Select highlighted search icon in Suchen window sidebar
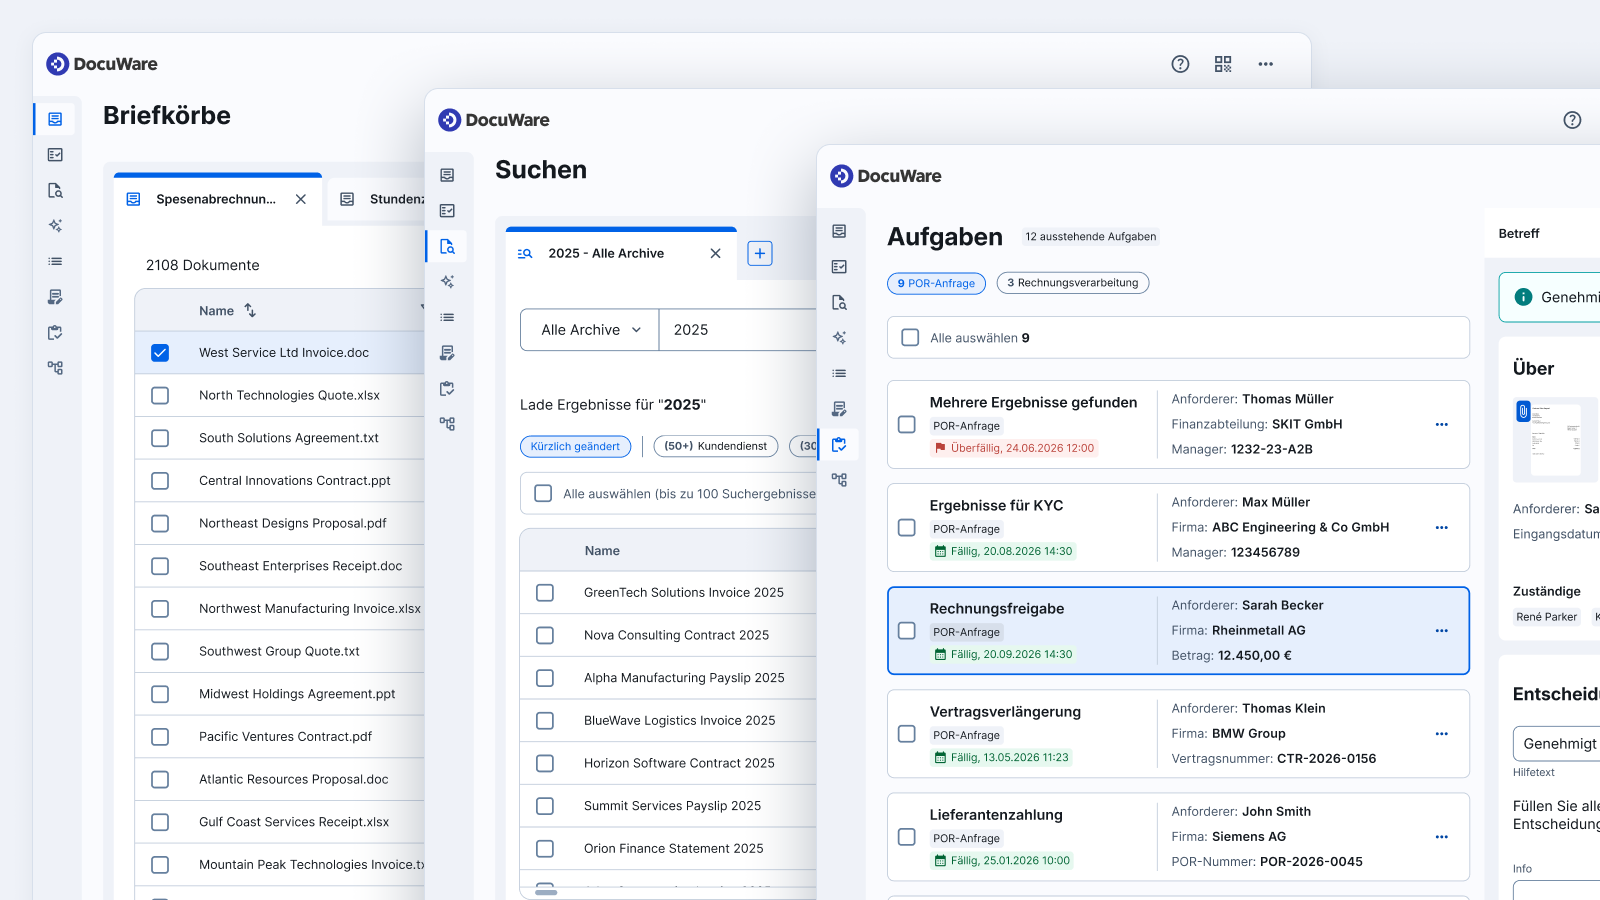 click(x=447, y=246)
